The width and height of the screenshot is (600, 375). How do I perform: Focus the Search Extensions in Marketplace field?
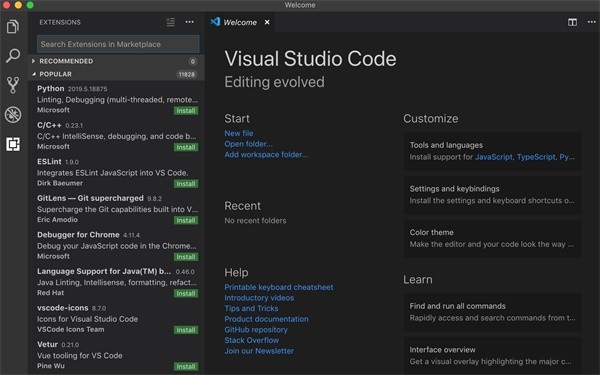(x=118, y=44)
